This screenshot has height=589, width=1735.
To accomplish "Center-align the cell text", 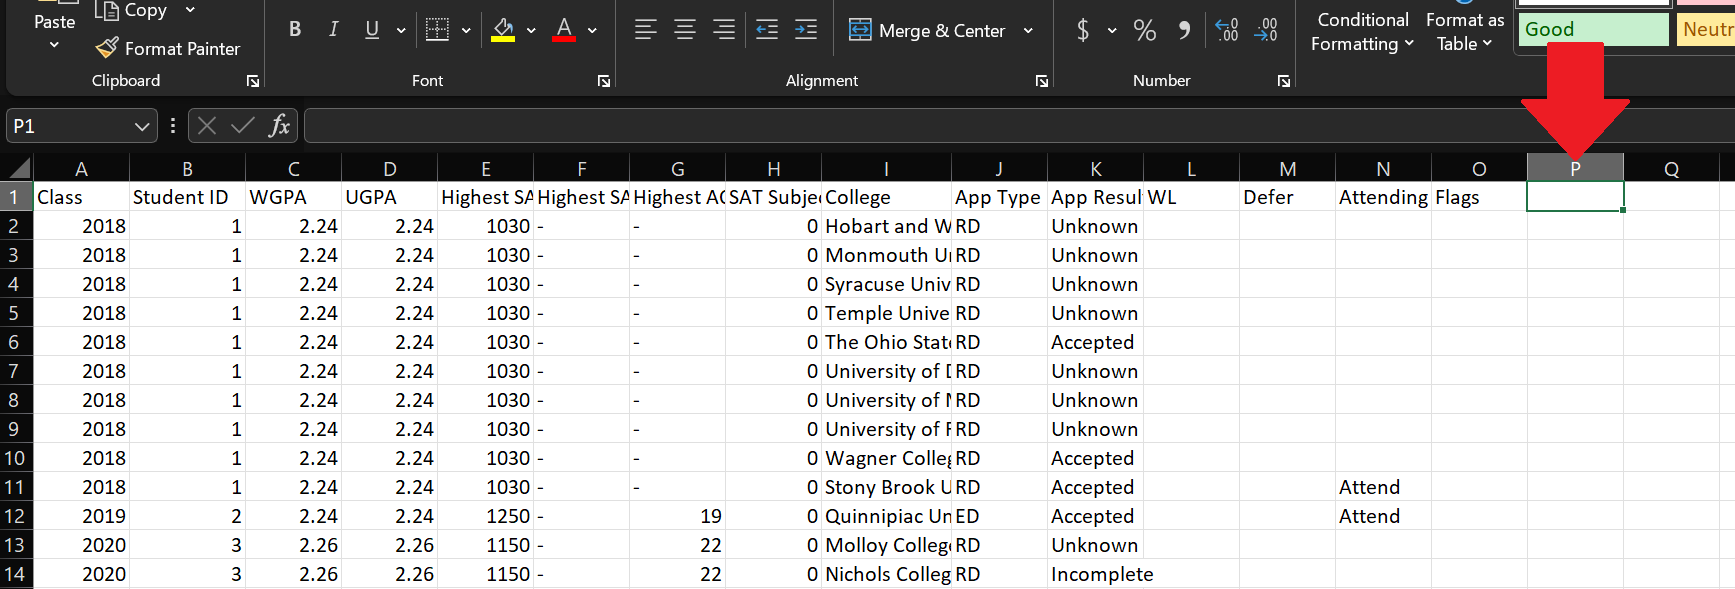I will click(x=685, y=30).
